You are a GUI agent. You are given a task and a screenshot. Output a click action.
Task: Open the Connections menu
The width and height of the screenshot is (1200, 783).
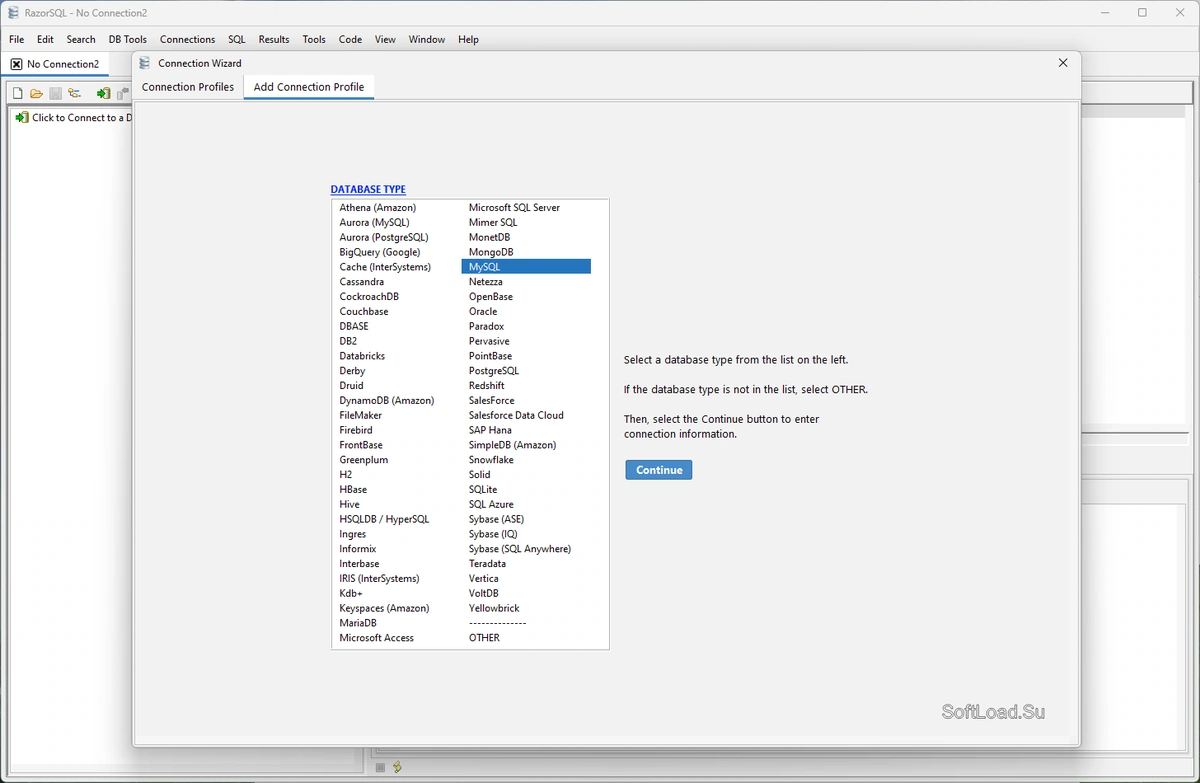pyautogui.click(x=187, y=39)
